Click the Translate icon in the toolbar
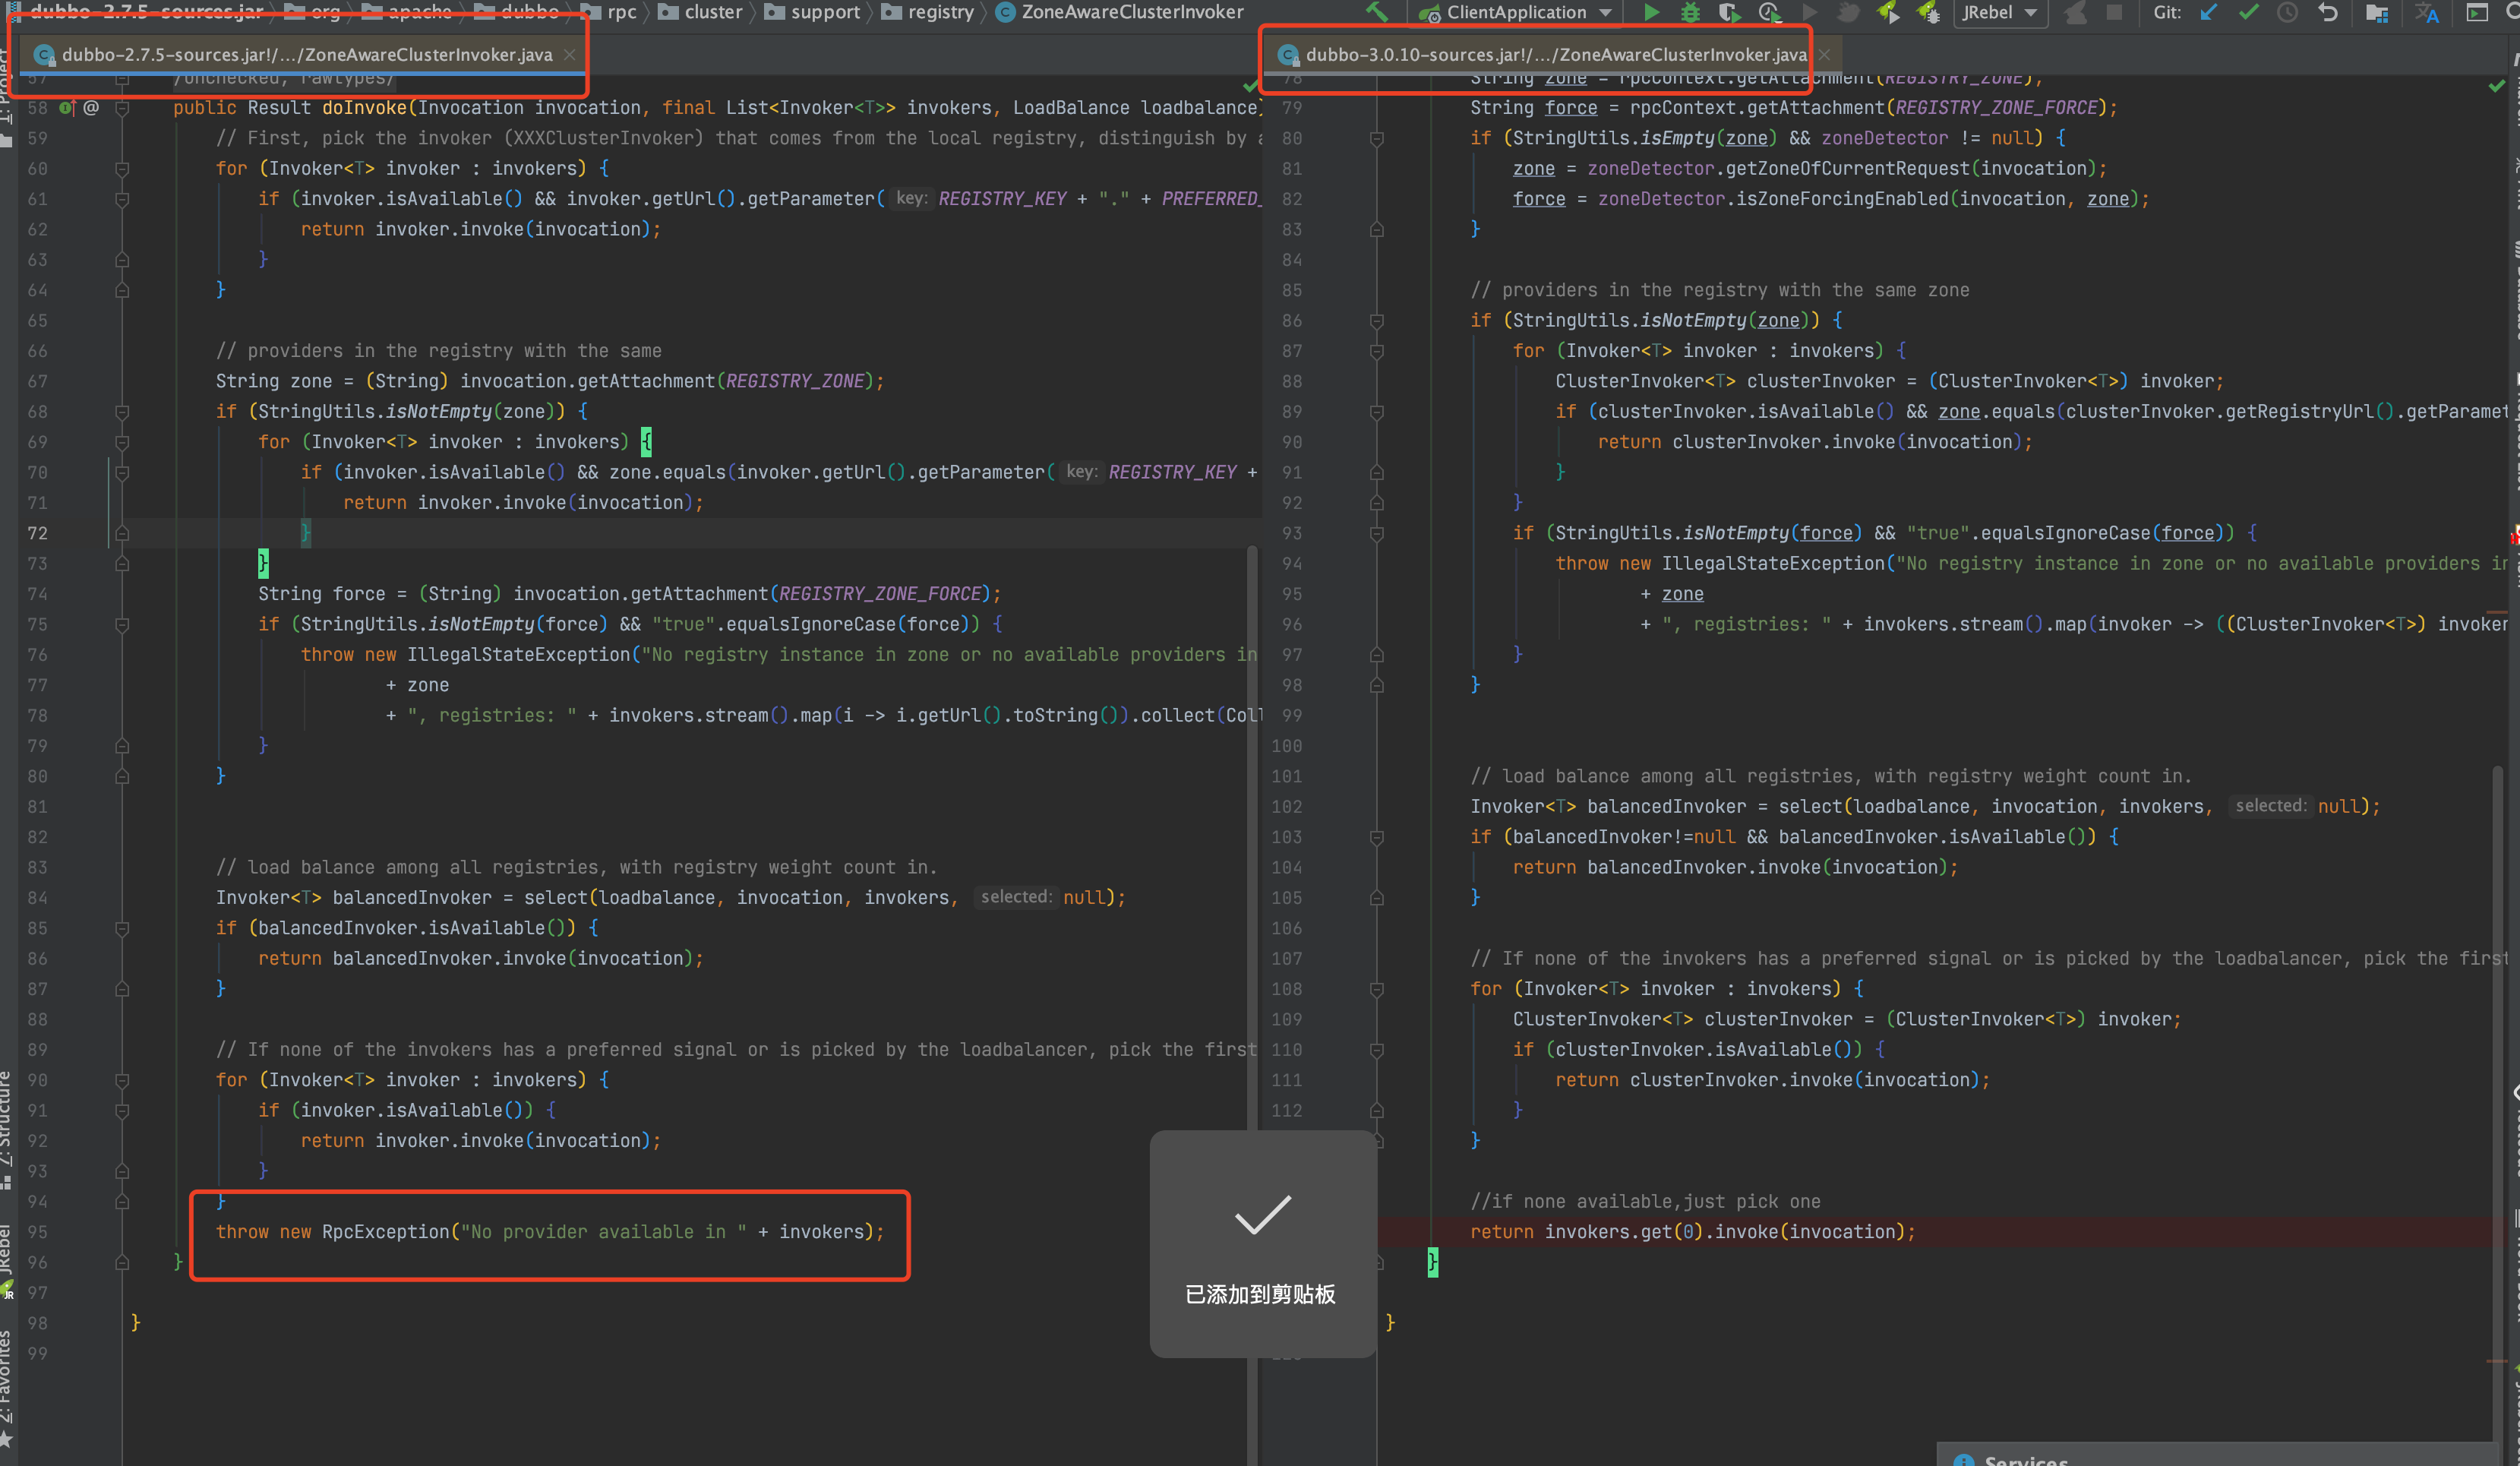Image resolution: width=2520 pixels, height=1466 pixels. [x=2427, y=12]
